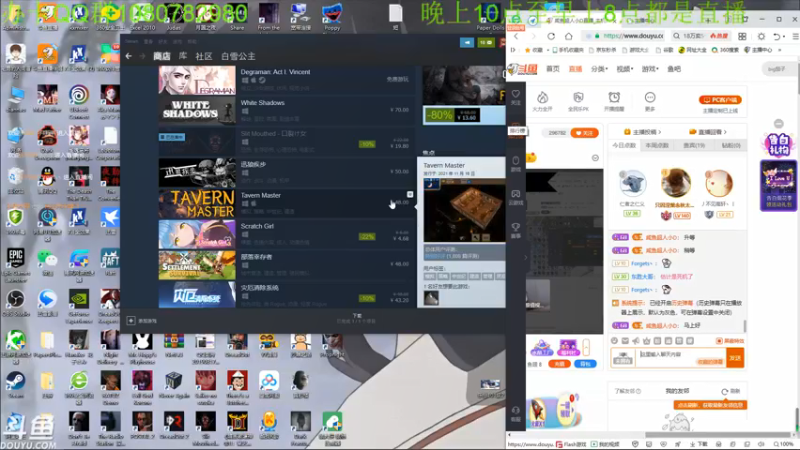Click the 告白礼物 gift banner icon
The image size is (800, 450).
(x=778, y=145)
